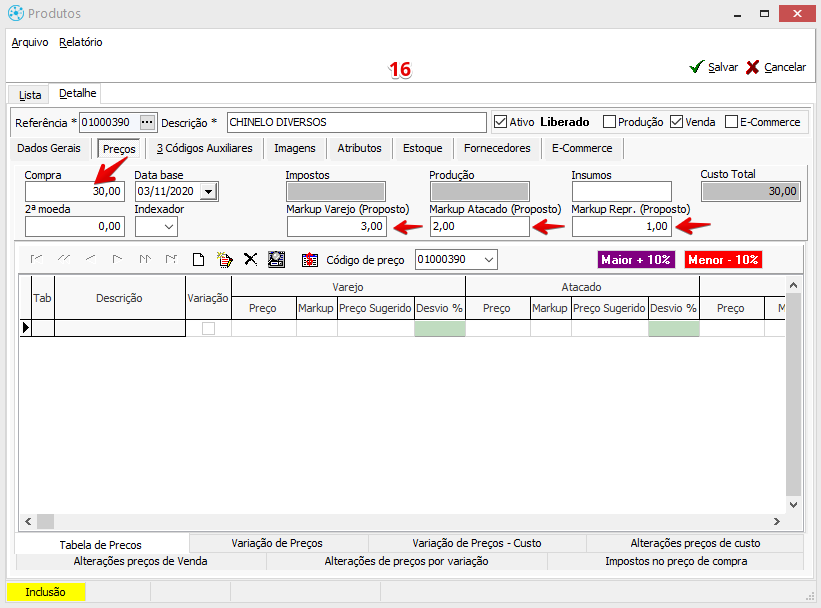
Task: Open the Relatório menu
Action: 81,42
